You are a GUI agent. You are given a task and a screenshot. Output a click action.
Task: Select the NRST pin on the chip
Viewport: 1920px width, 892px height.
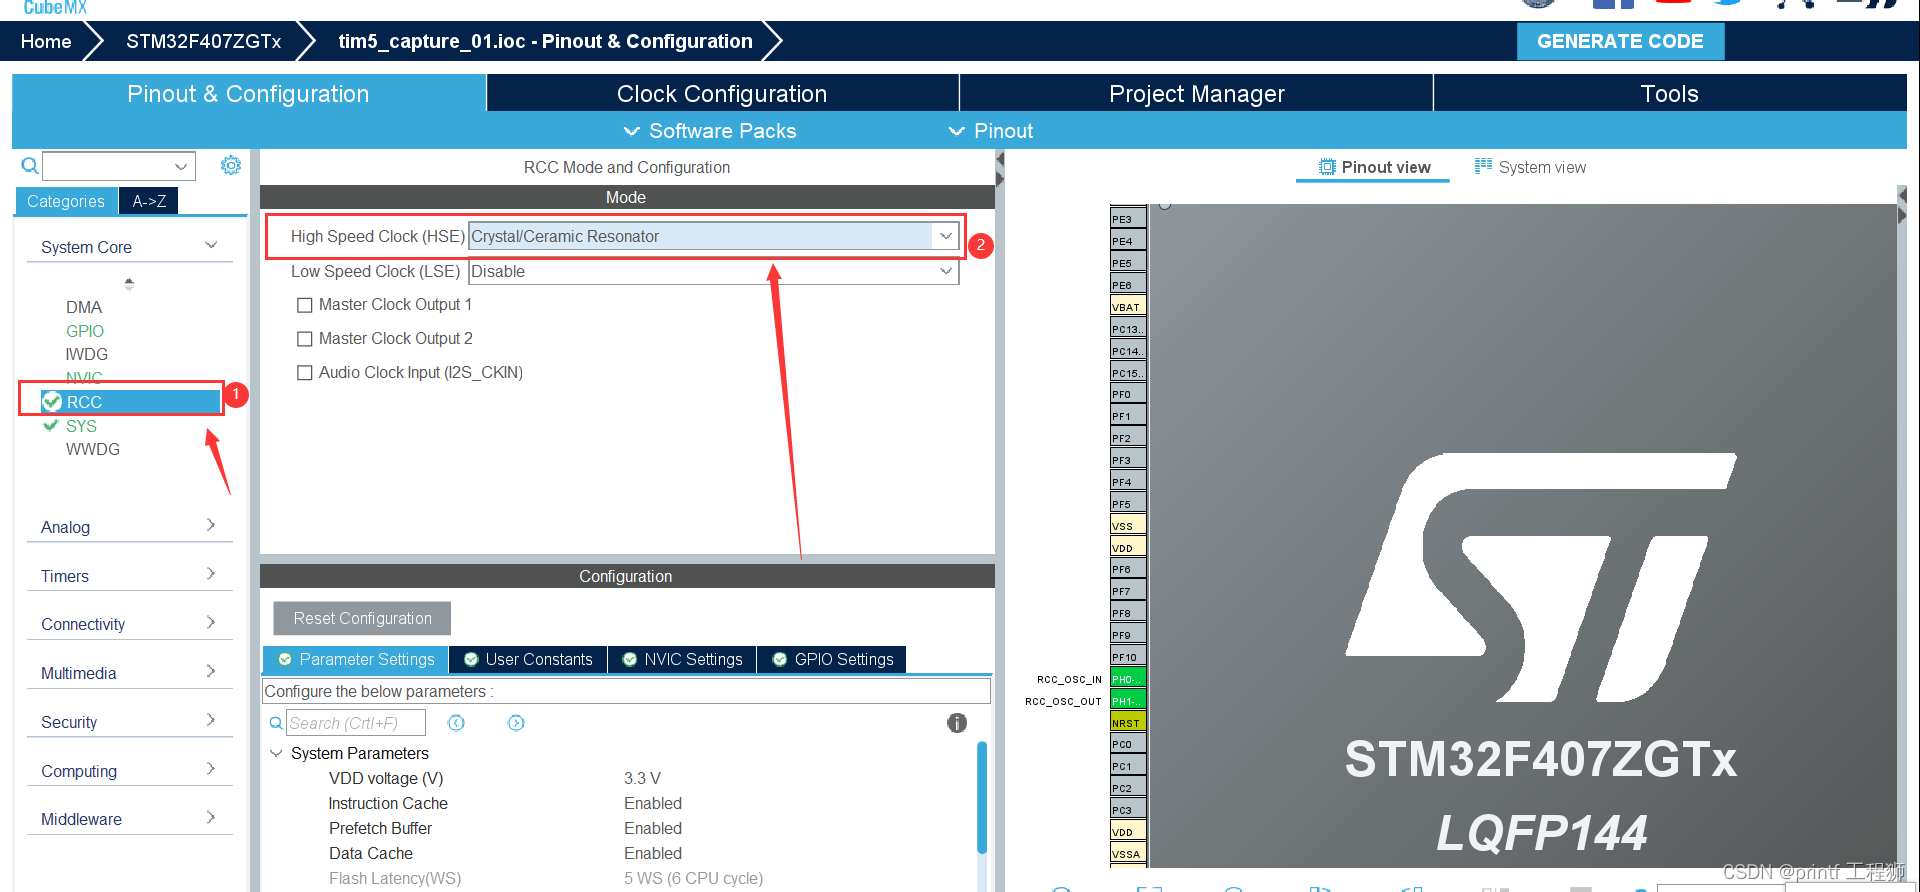click(x=1128, y=723)
